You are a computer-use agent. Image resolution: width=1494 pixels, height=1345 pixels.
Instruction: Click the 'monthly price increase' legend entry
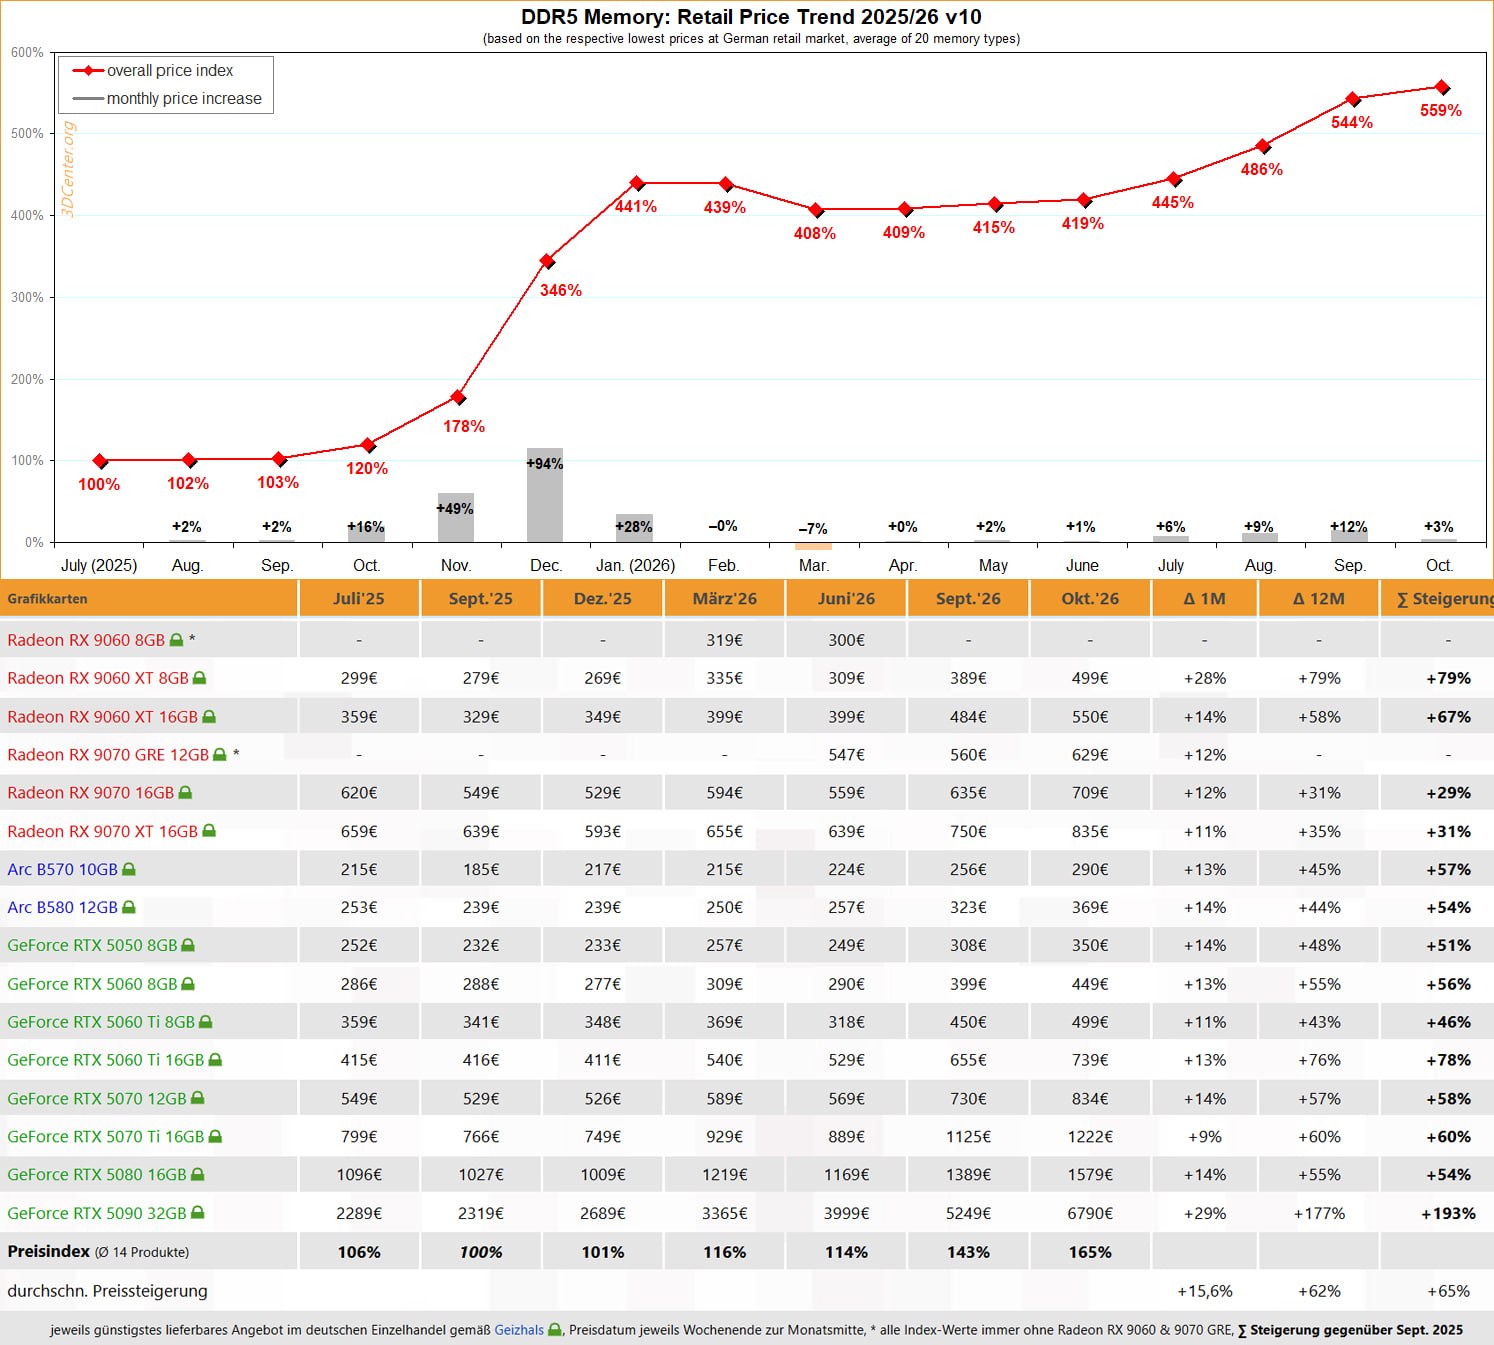168,99
